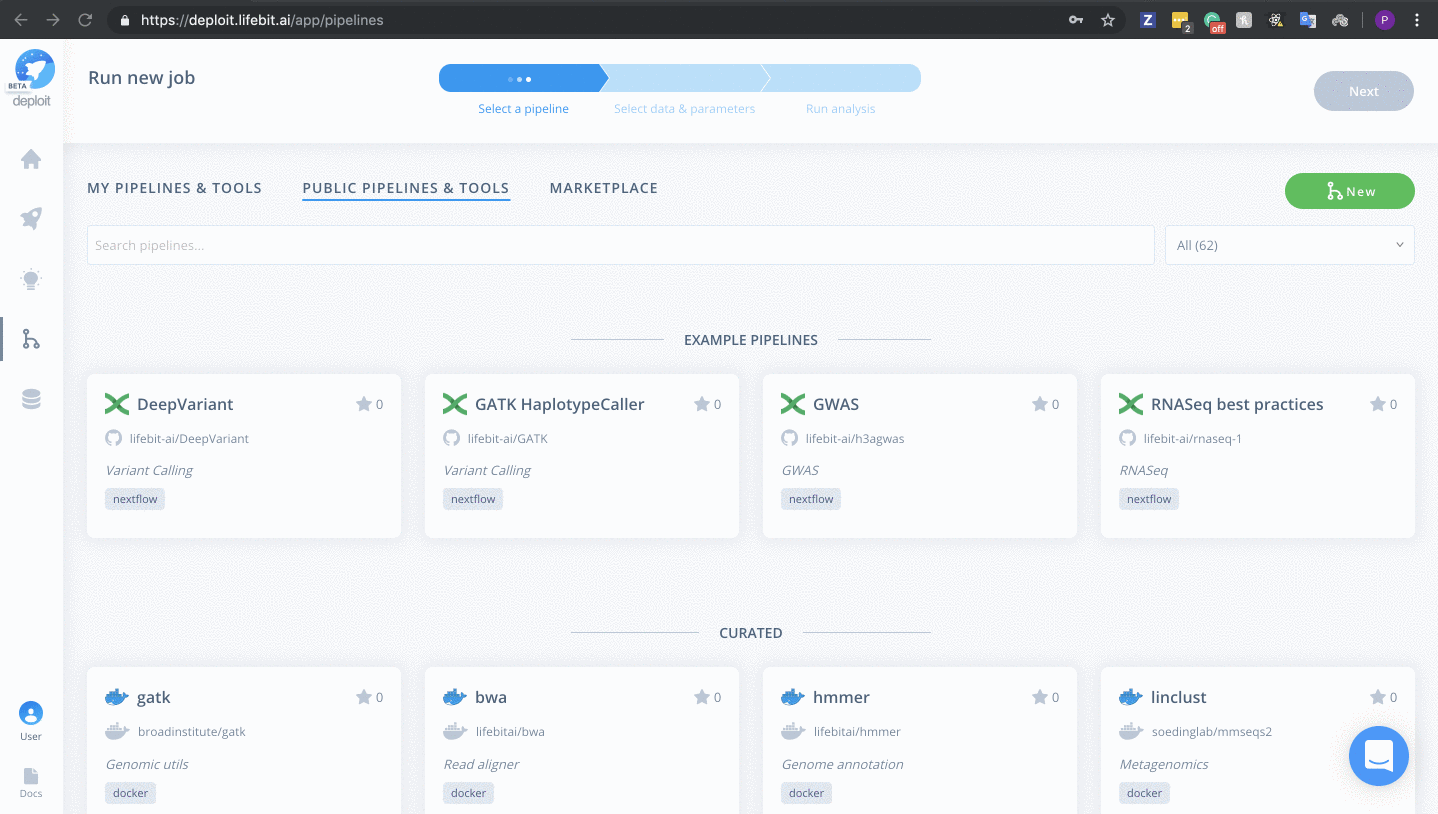1438x814 pixels.
Task: Click GitHub icon beside lifebit-ai/h3agwas
Action: pos(789,438)
